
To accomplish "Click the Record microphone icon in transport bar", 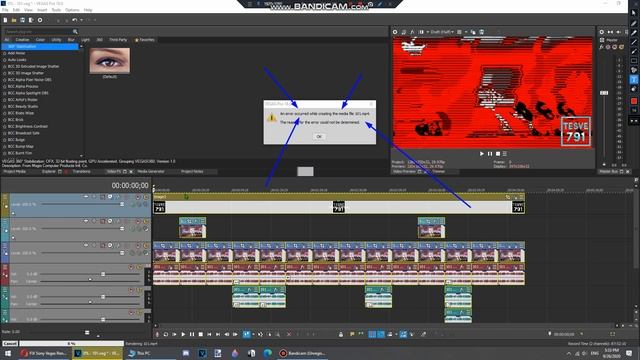I will pos(157,334).
